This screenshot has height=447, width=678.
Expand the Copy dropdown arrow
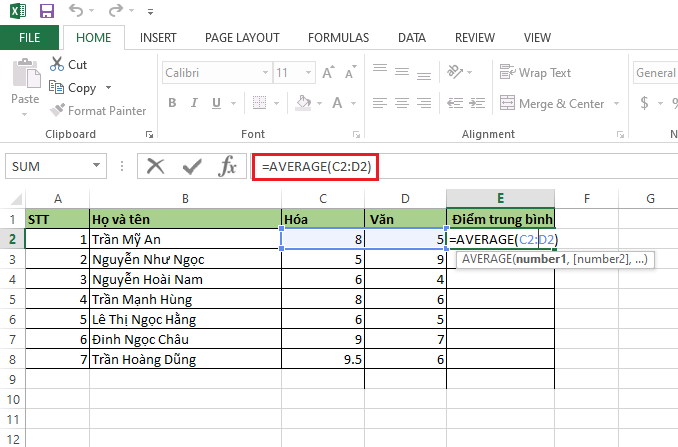click(x=109, y=88)
